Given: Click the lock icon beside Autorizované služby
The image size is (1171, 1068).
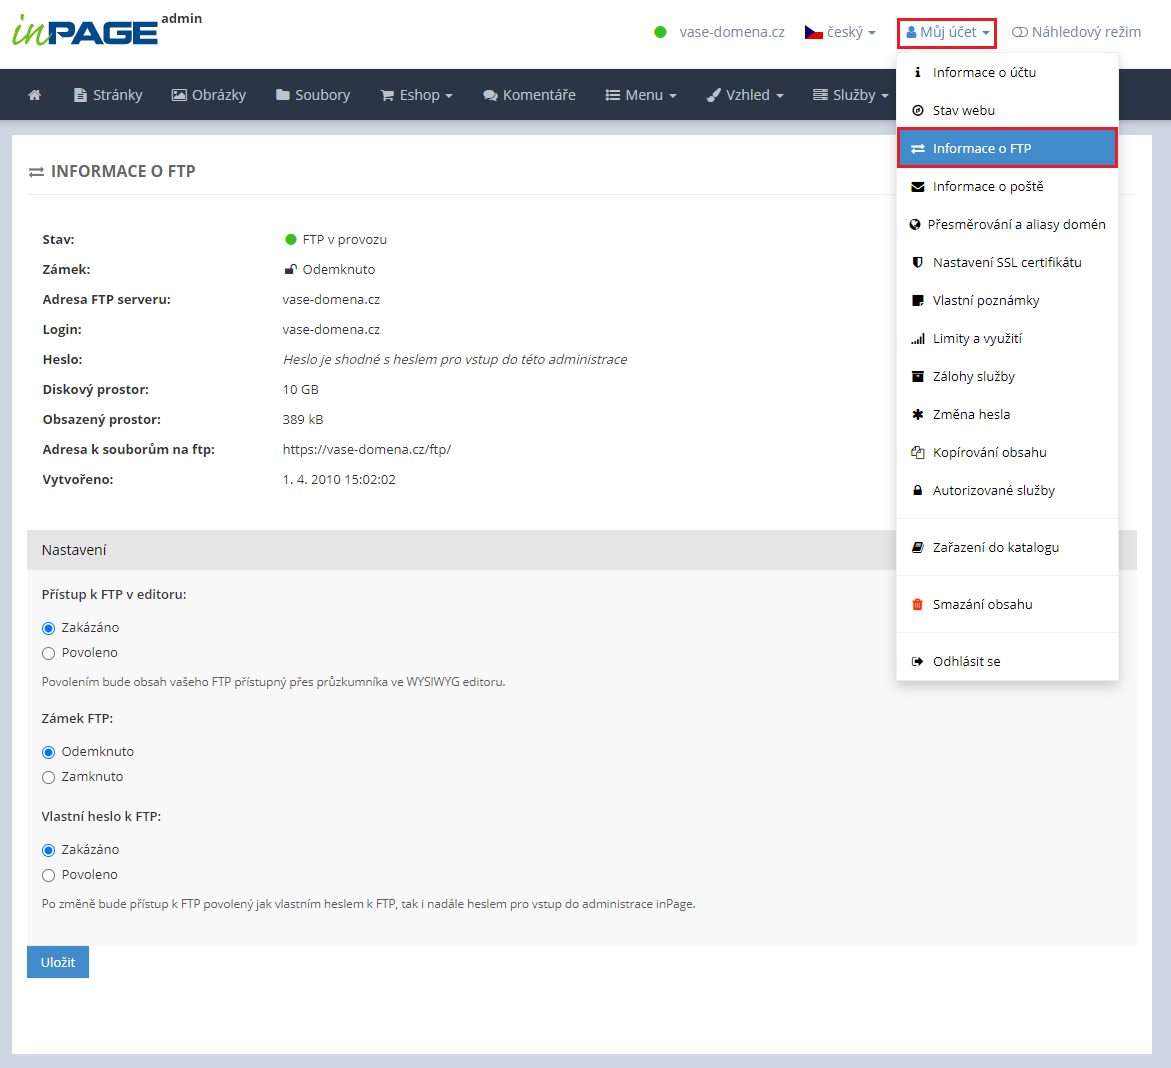Looking at the screenshot, I should click(917, 490).
